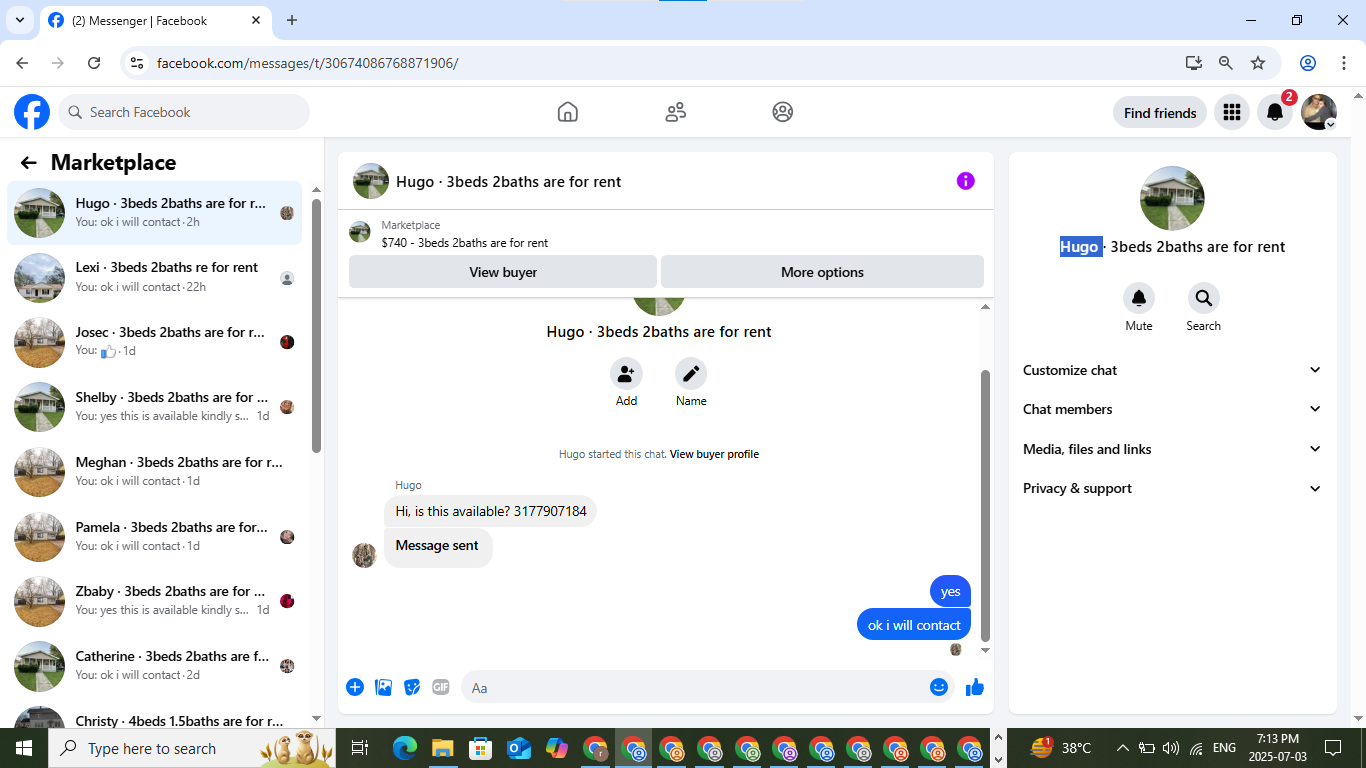The height and width of the screenshot is (768, 1366).
Task: Go to Home feed icon
Action: tap(568, 112)
